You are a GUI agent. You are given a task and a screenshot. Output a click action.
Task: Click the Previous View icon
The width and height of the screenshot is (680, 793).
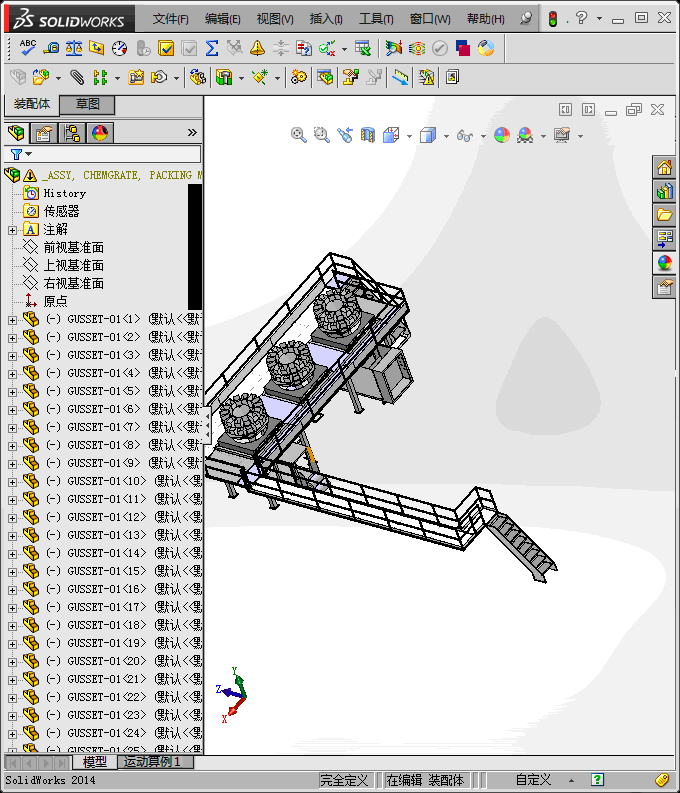345,135
